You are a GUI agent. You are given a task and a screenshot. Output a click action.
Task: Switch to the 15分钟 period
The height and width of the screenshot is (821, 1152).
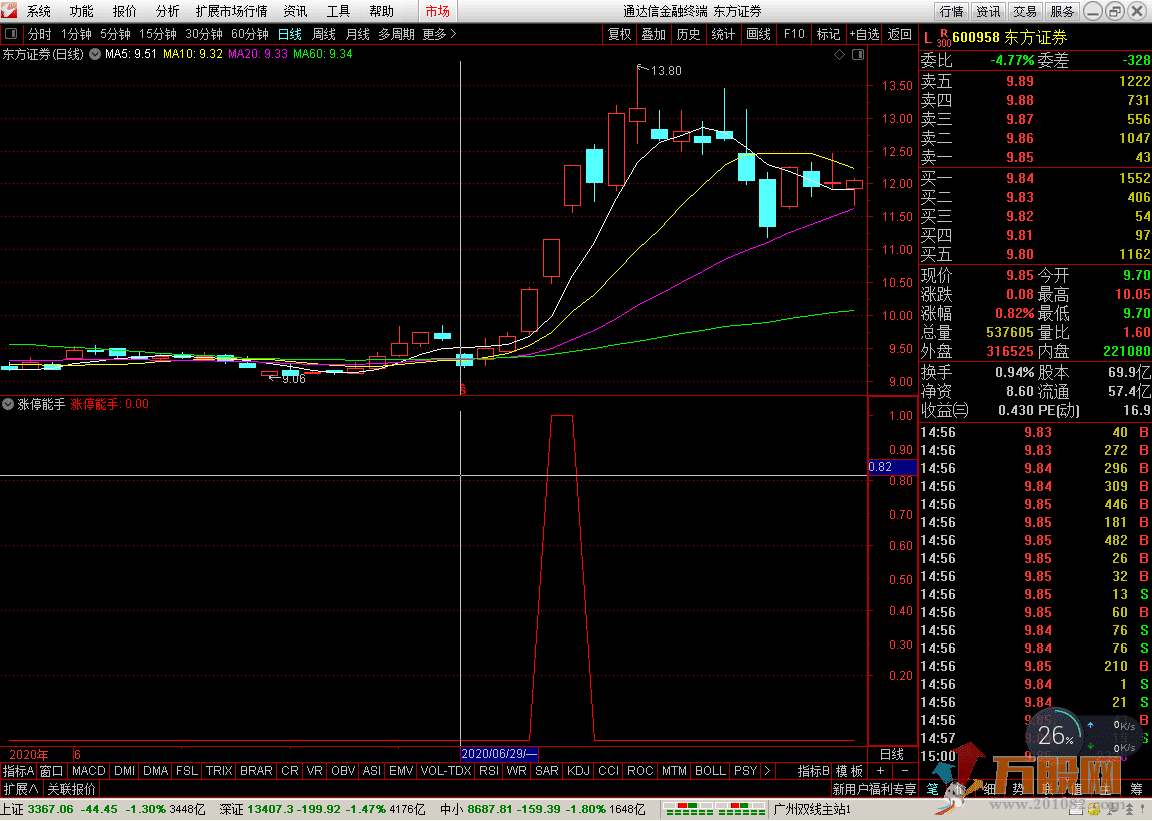pyautogui.click(x=158, y=34)
